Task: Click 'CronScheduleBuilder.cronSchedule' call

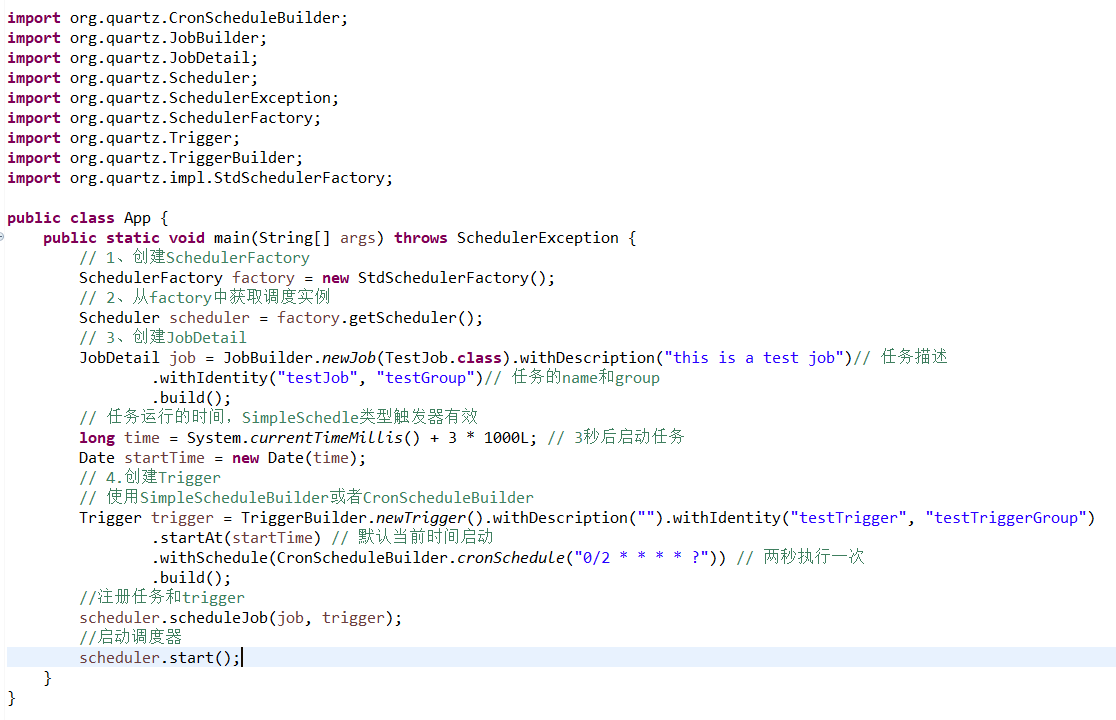Action: pos(421,557)
